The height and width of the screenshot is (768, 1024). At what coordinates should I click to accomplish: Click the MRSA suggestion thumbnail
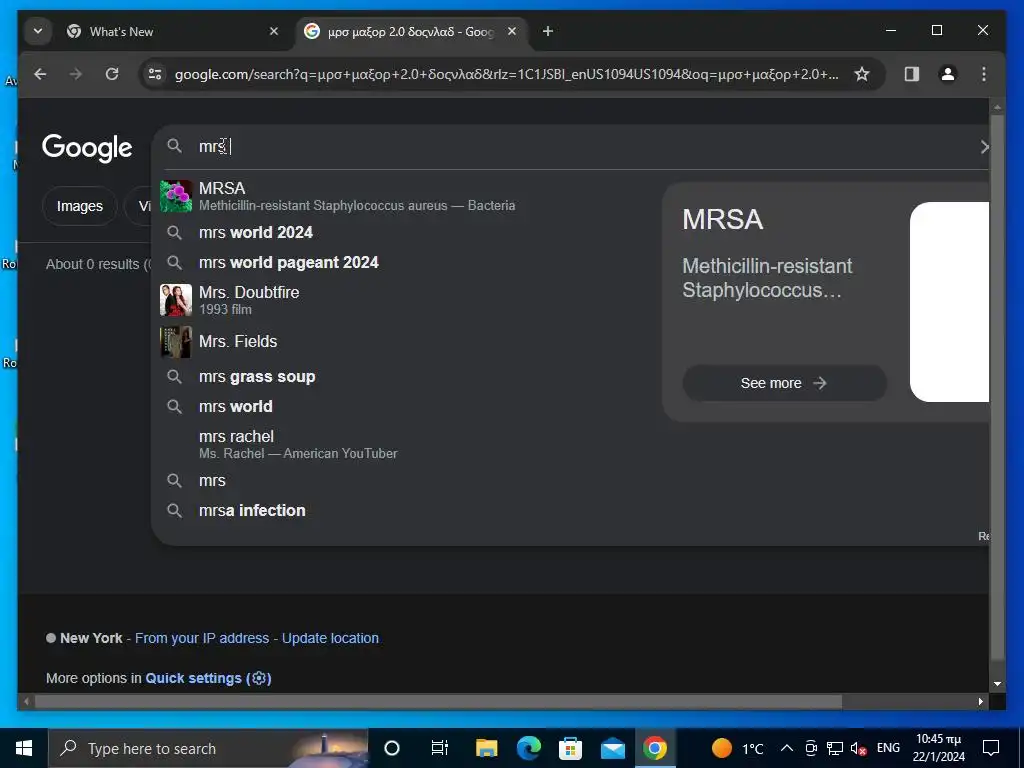click(176, 196)
